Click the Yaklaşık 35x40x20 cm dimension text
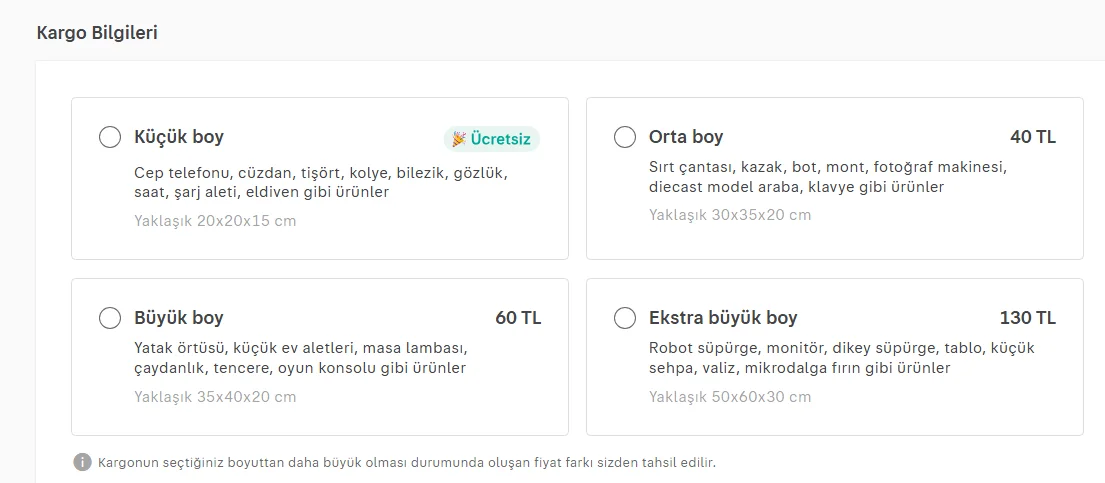Image resolution: width=1105 pixels, height=483 pixels. (215, 397)
